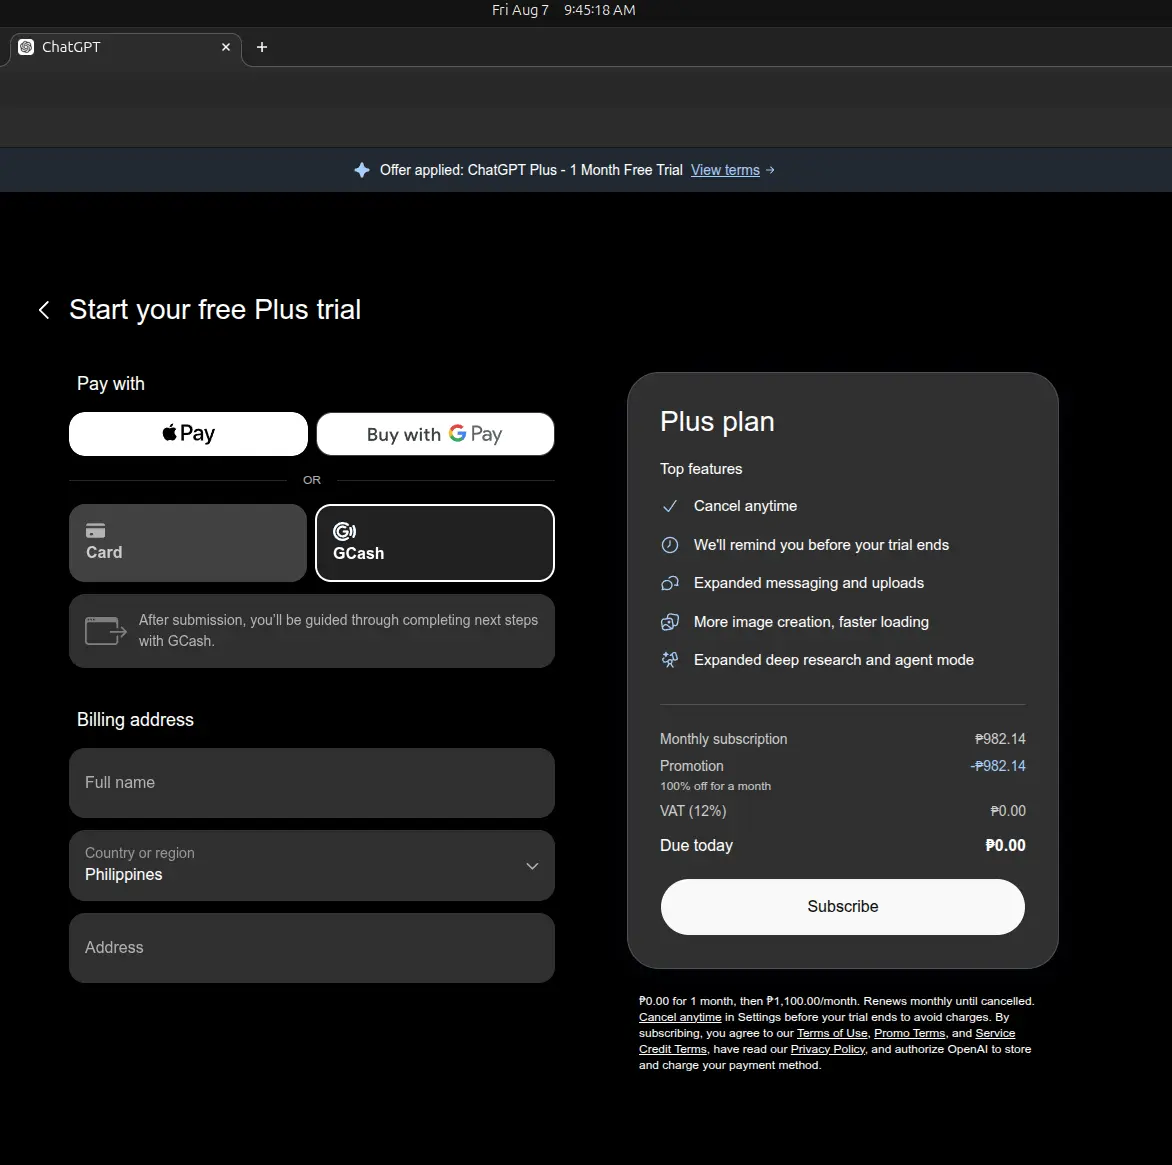Click the chat bubbles icon for expanded messaging
The width and height of the screenshot is (1172, 1165).
(x=670, y=583)
